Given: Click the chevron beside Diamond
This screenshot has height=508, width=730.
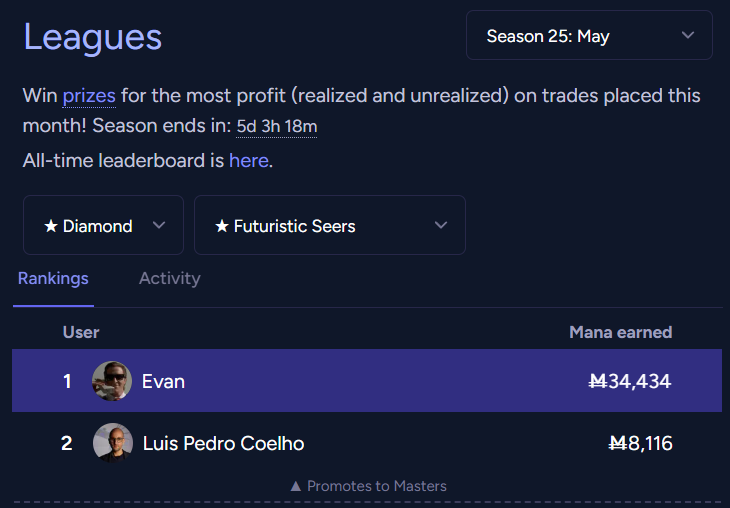Looking at the screenshot, I should (159, 225).
